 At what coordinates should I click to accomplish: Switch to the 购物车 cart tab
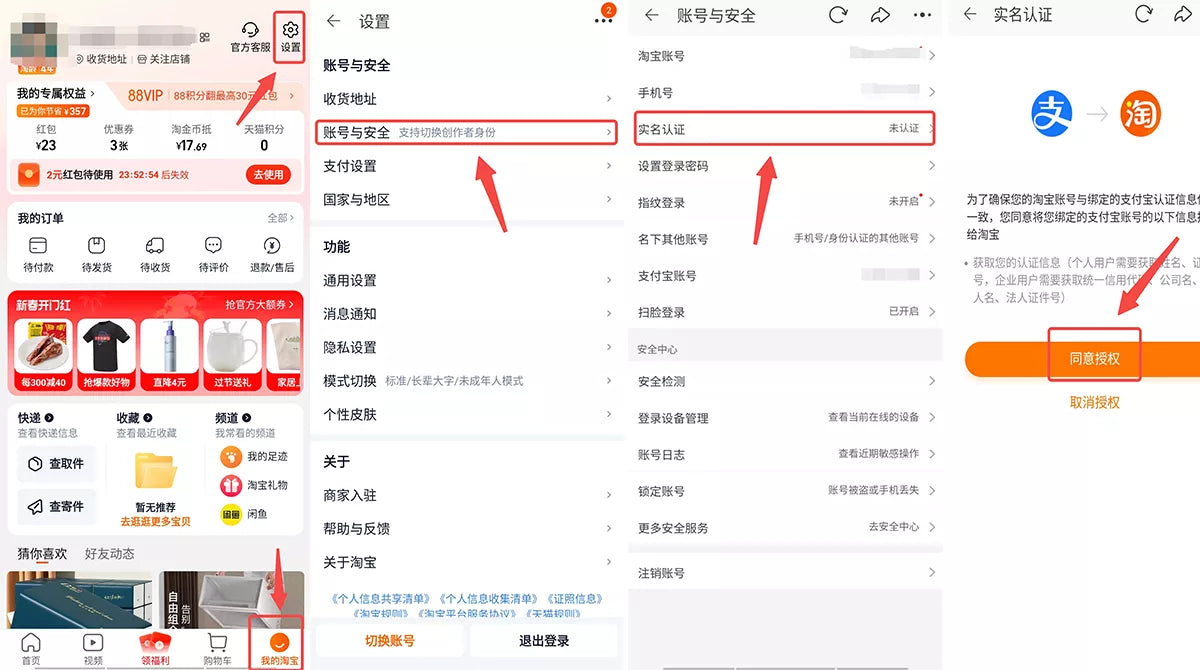click(217, 648)
